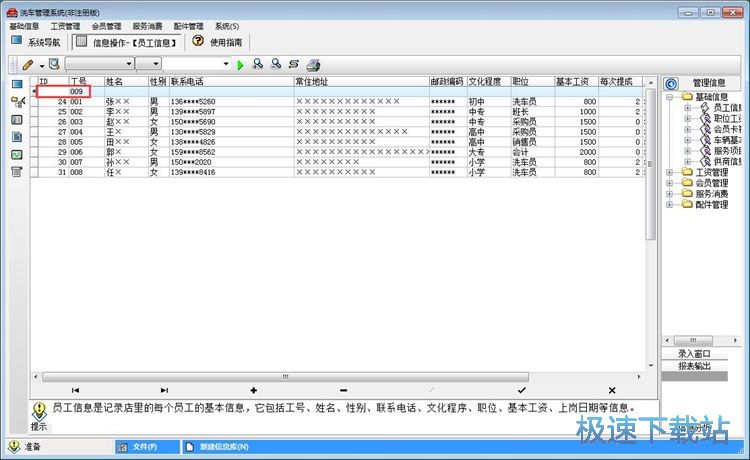Click the blue circular back arrow icon
Viewport: 750px width, 460px height.
(x=671, y=84)
